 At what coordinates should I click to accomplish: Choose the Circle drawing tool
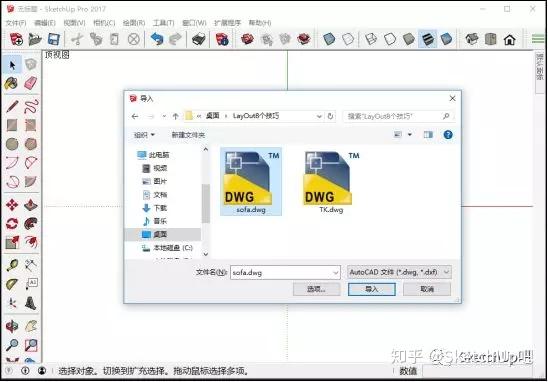coord(12,144)
